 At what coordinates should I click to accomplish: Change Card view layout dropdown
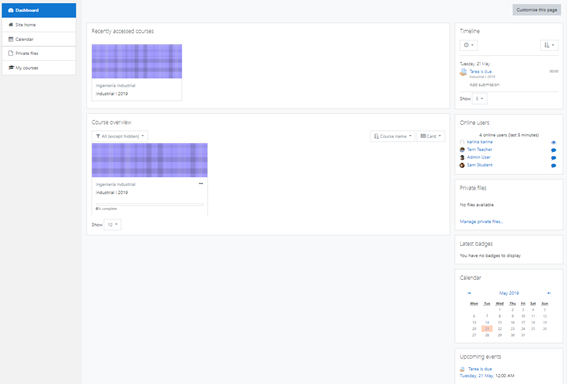(x=431, y=136)
